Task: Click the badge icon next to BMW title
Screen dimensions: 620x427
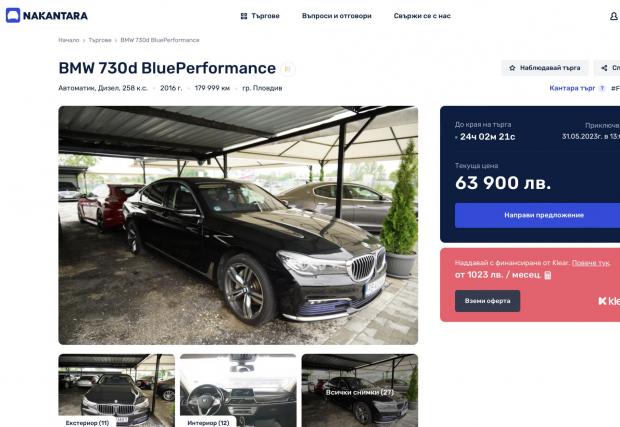Action: [287, 69]
